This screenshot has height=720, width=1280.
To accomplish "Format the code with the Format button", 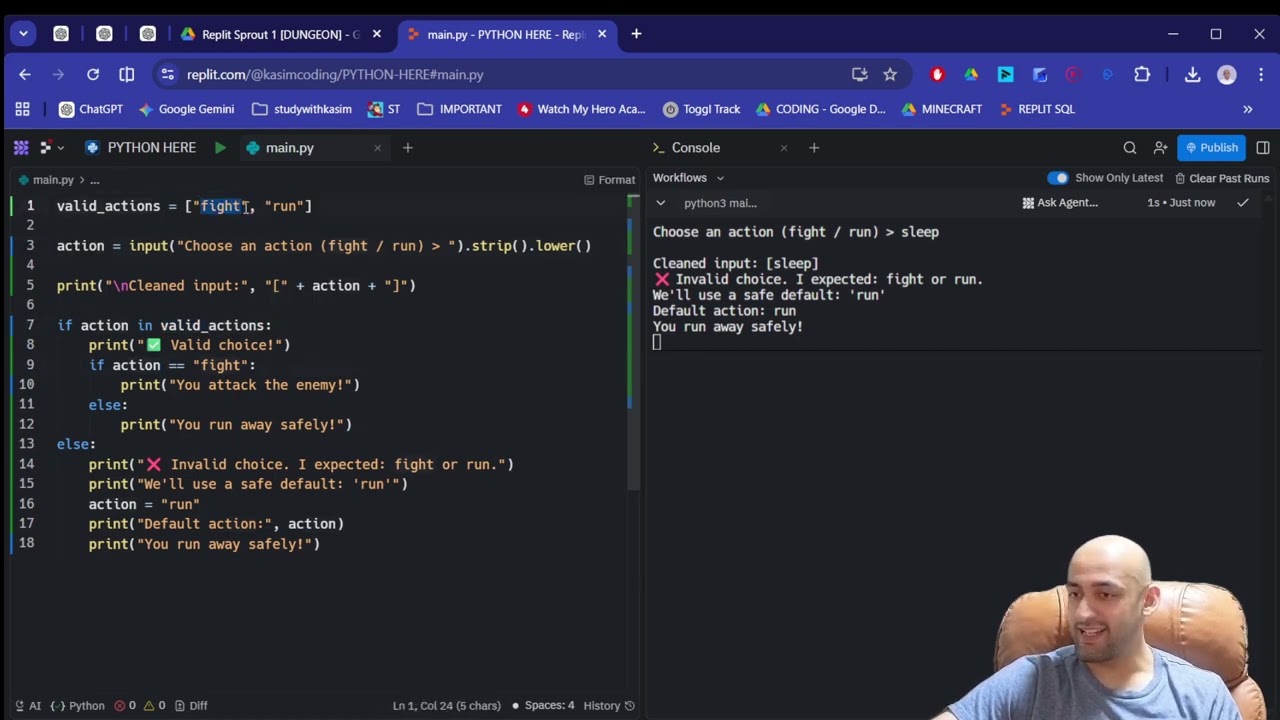I will tap(609, 180).
